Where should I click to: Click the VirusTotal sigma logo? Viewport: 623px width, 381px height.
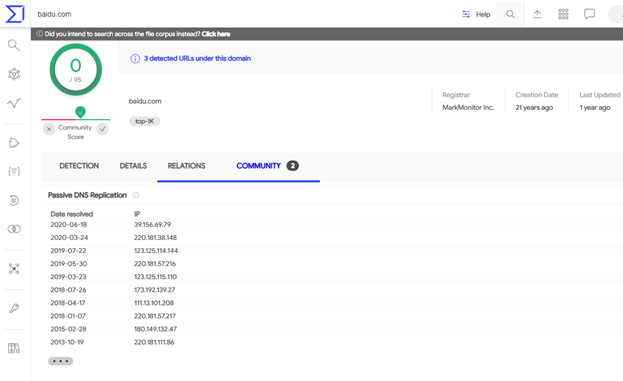pos(14,14)
